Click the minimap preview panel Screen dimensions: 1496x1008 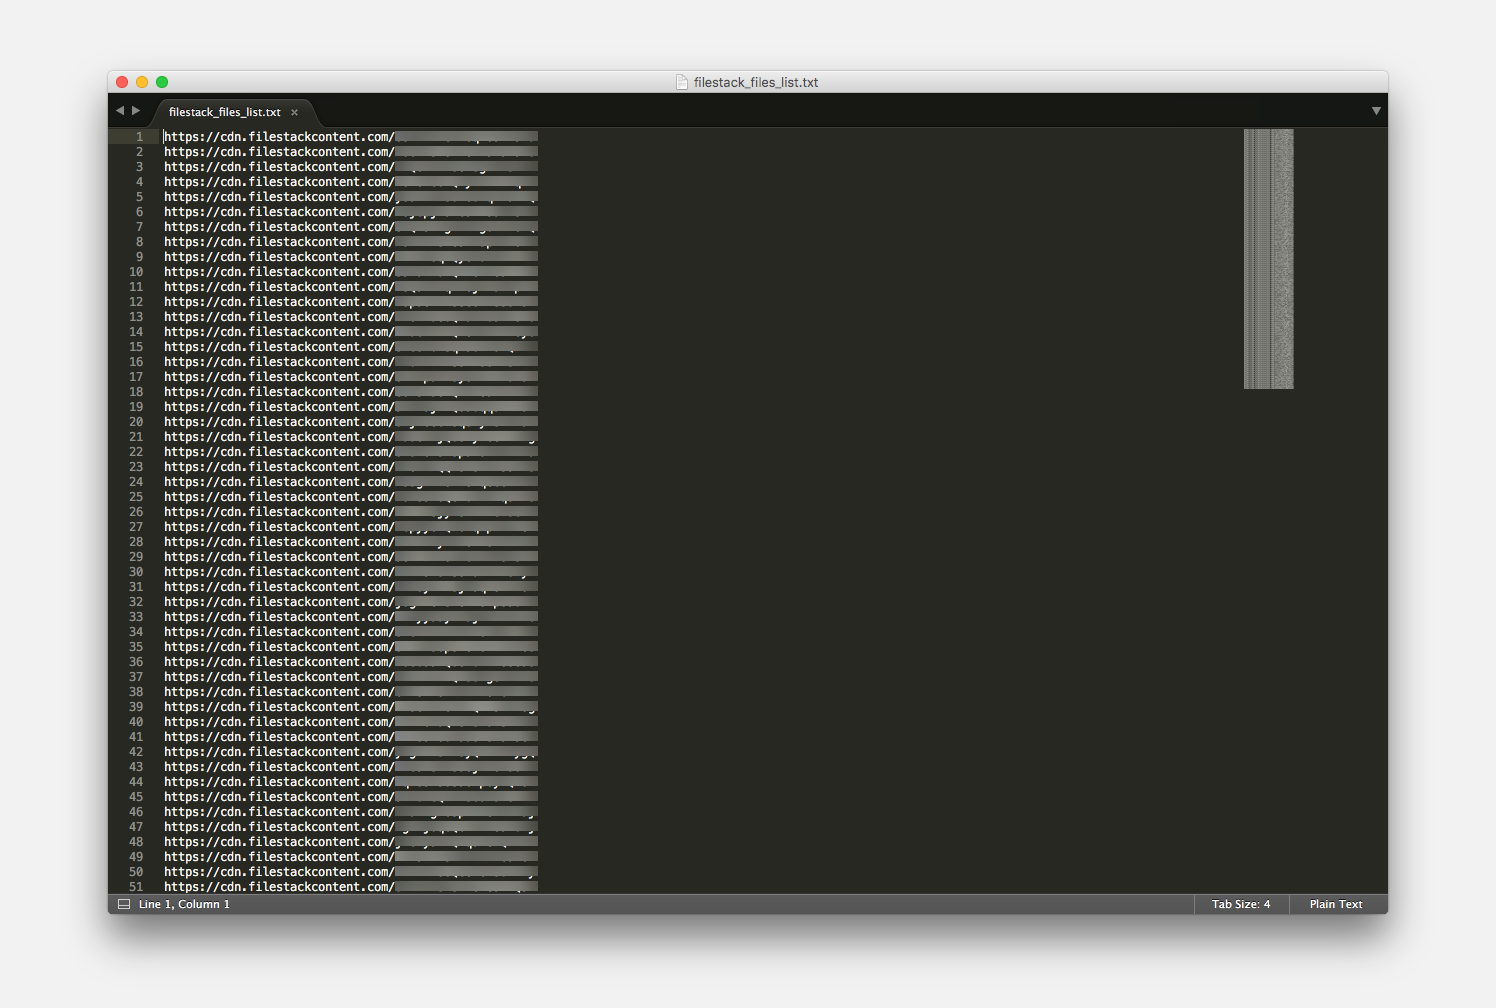click(x=1267, y=258)
